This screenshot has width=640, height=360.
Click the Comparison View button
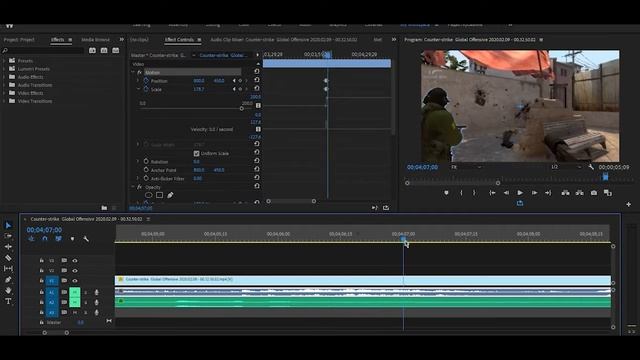tap(608, 193)
